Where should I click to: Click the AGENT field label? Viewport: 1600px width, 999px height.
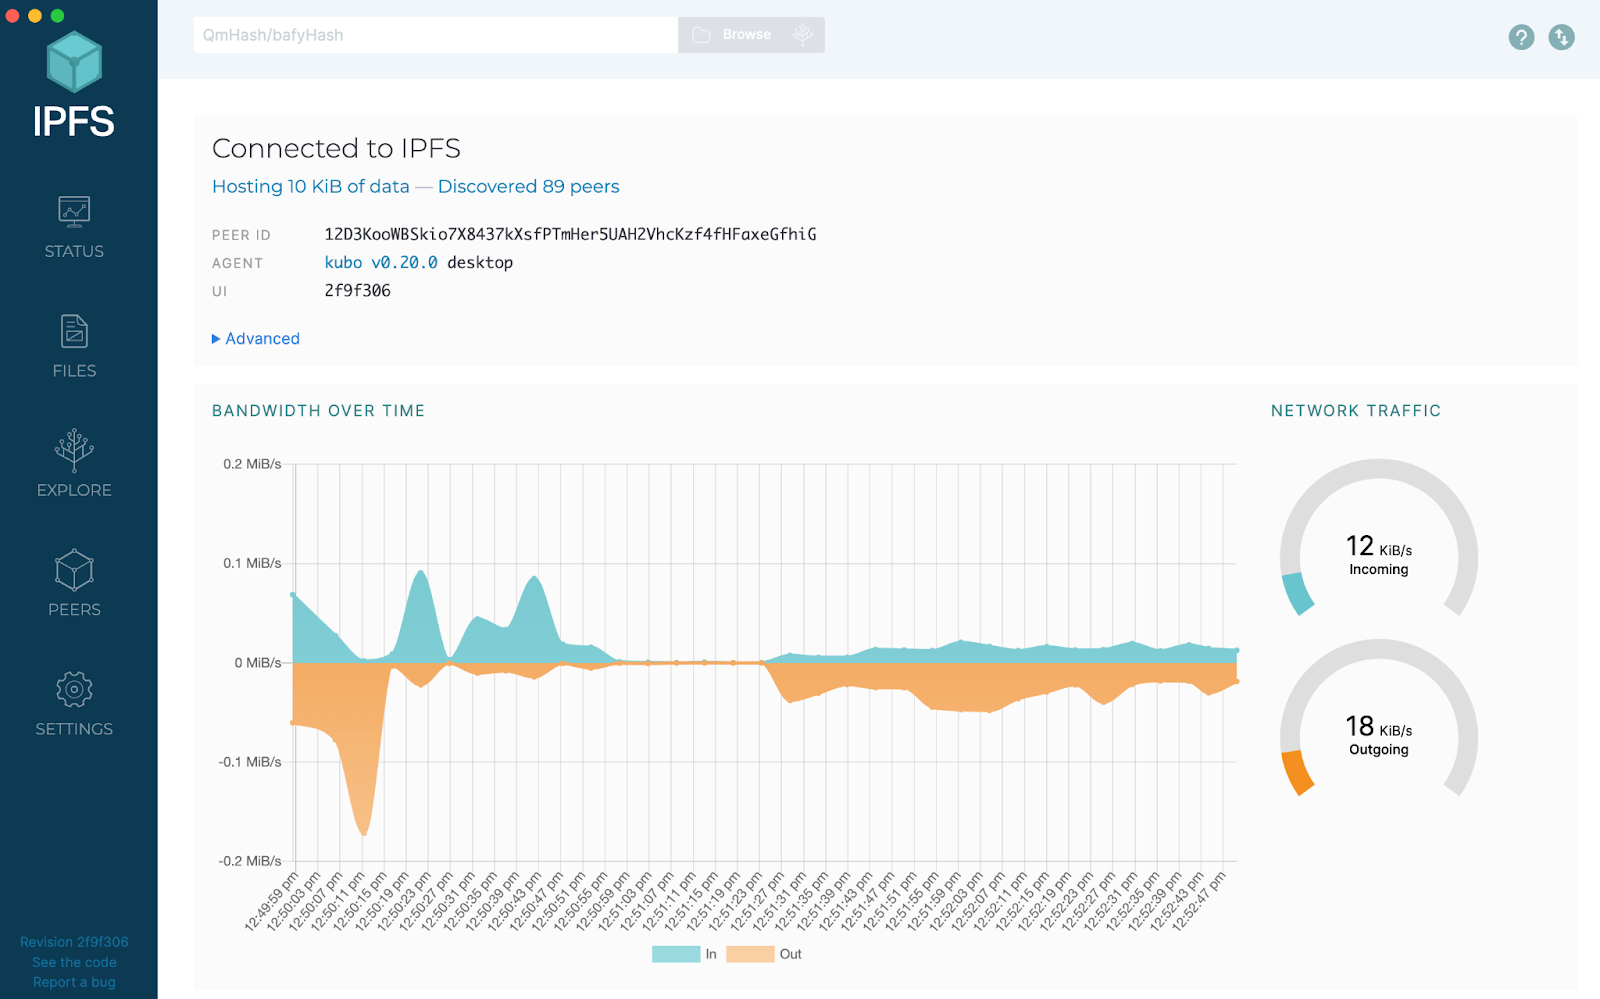[237, 263]
